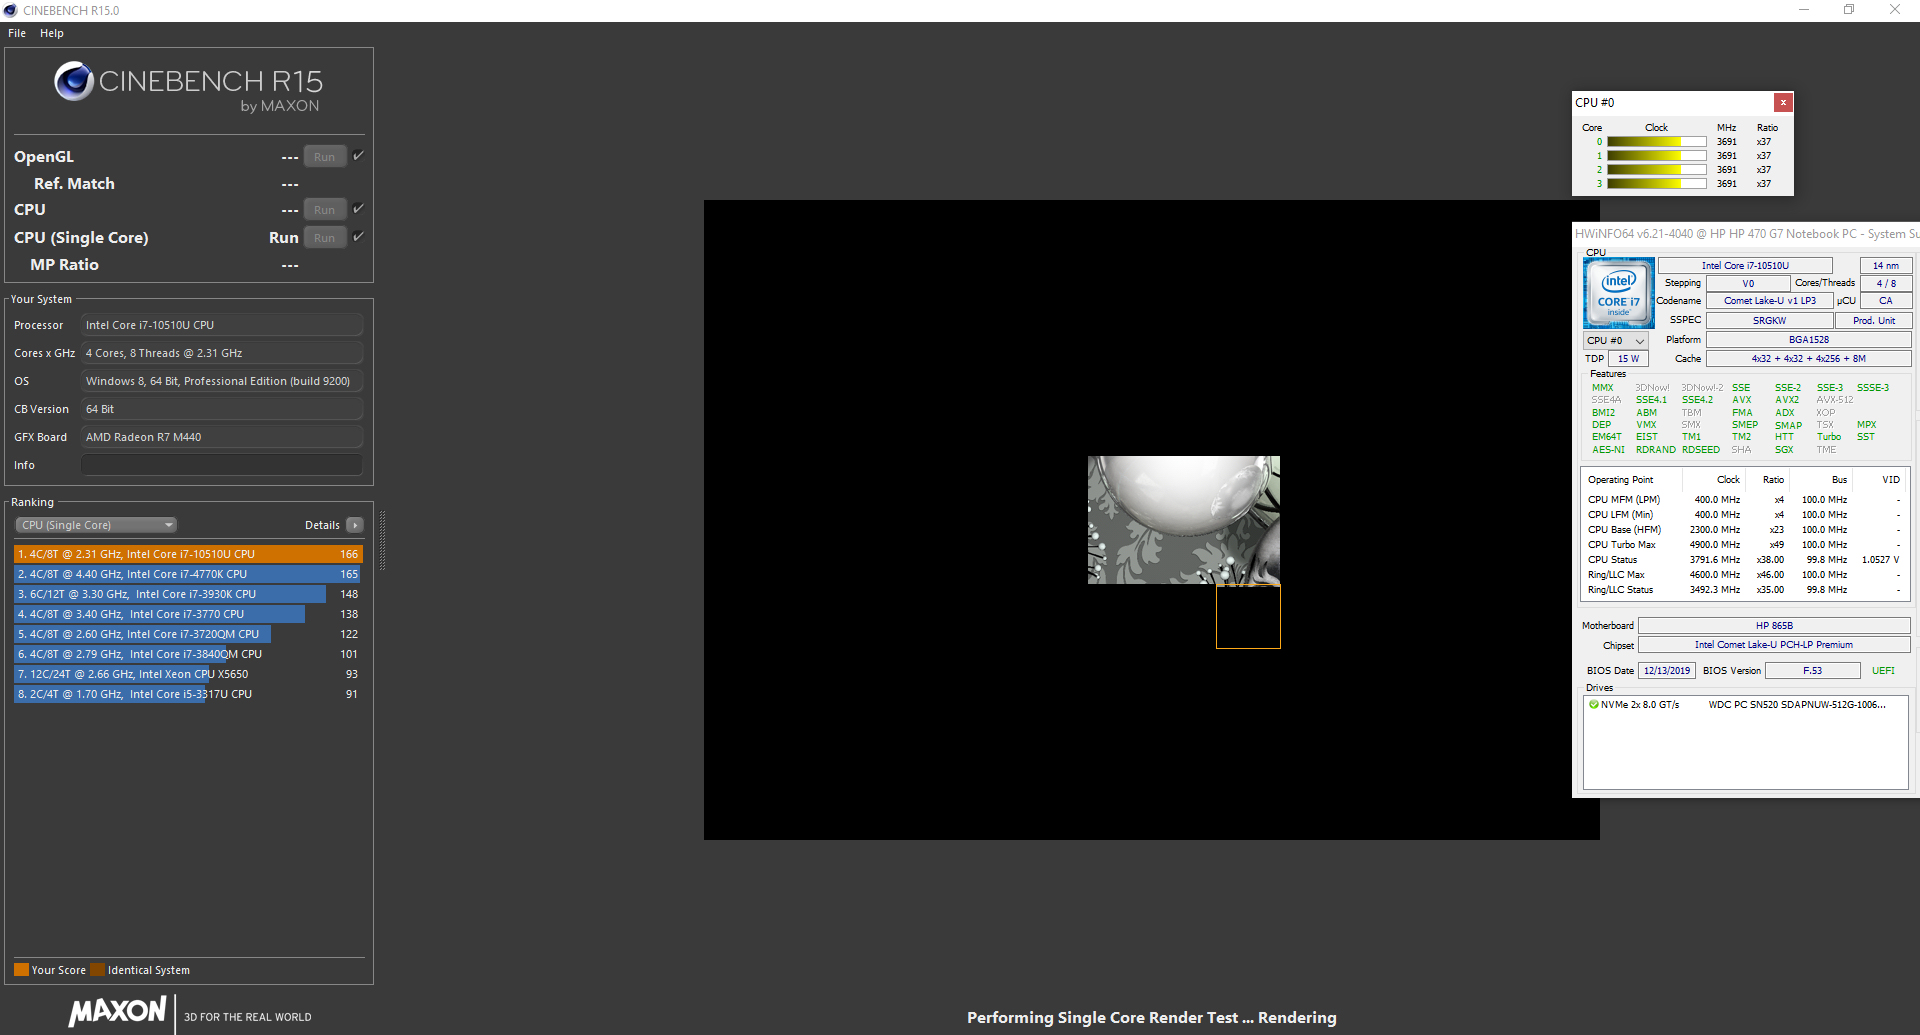Screen dimensions: 1920x1035
Task: Click the Run button for CPU test
Action: [x=325, y=210]
